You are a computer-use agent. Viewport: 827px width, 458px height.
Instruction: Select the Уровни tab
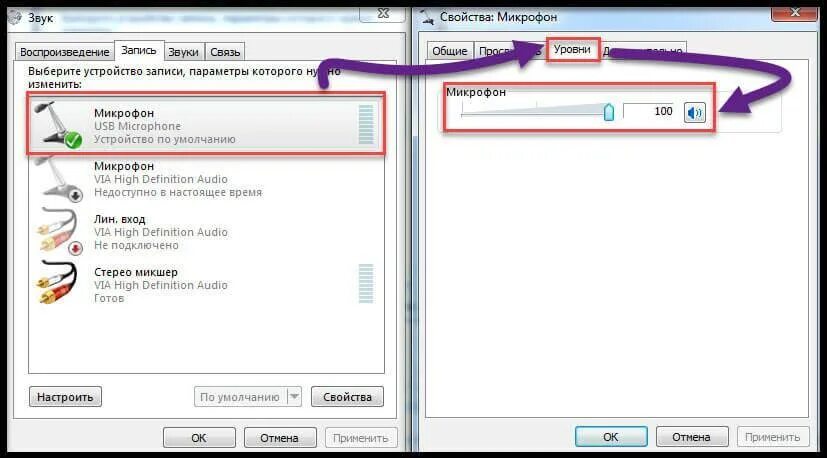(572, 49)
